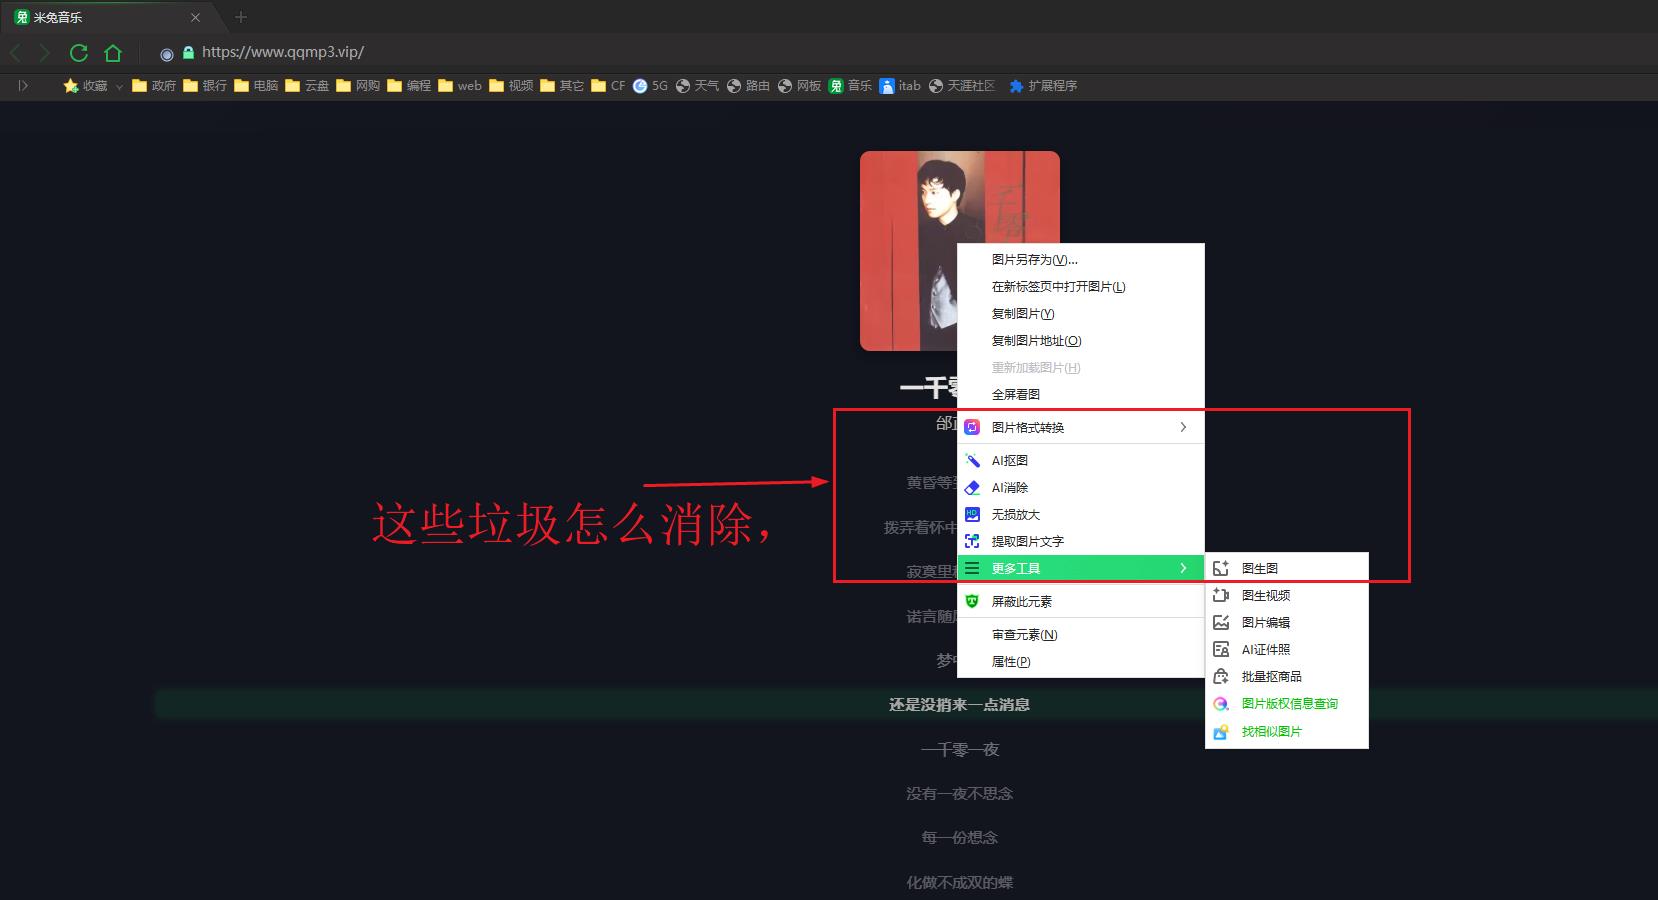Click the 屏蔽此元素 shield icon
Screen dimensions: 1658x900
coord(972,602)
